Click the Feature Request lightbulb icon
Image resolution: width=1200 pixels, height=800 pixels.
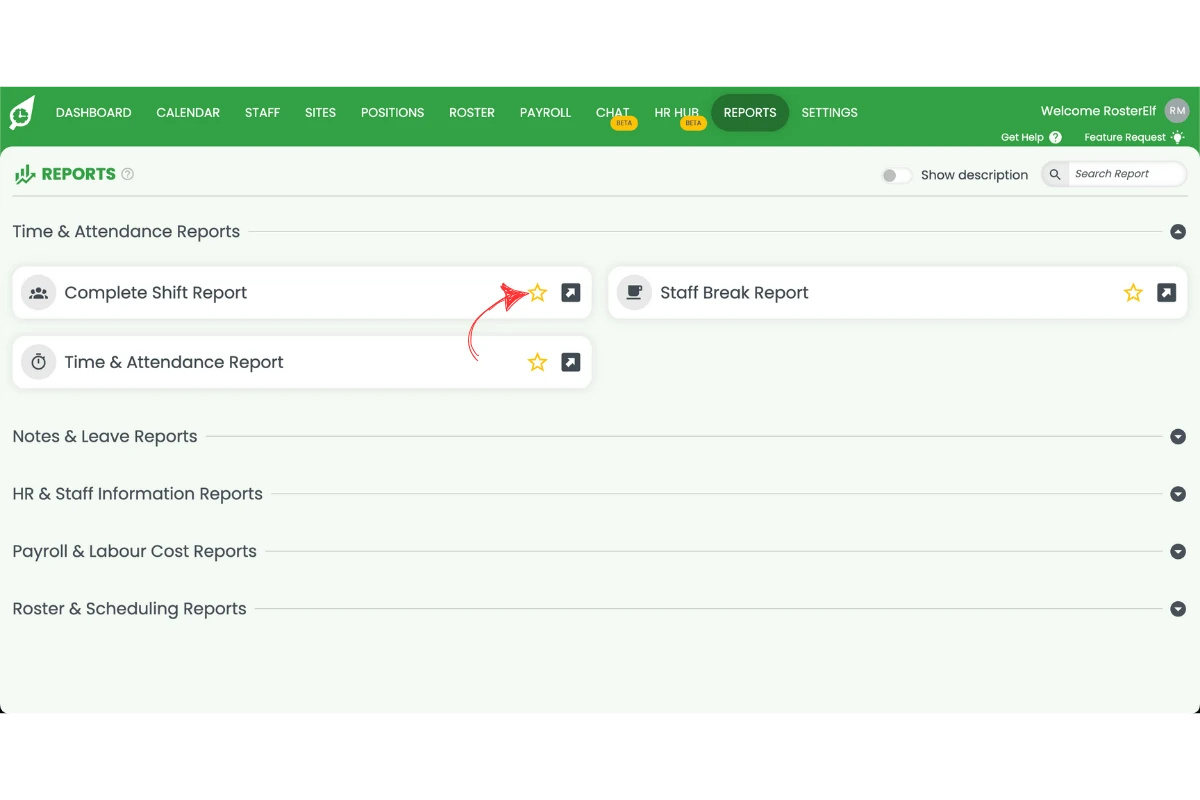pos(1177,137)
